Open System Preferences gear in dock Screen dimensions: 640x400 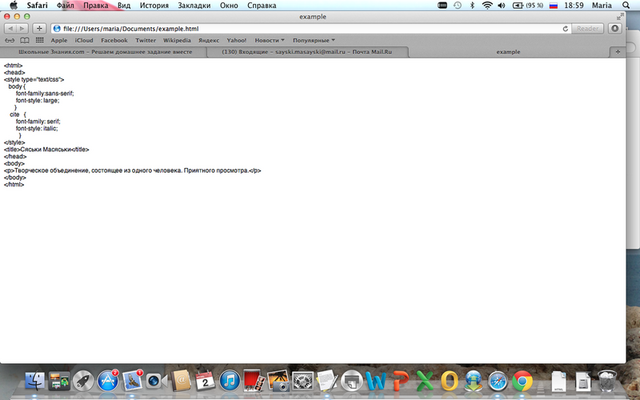[302, 381]
